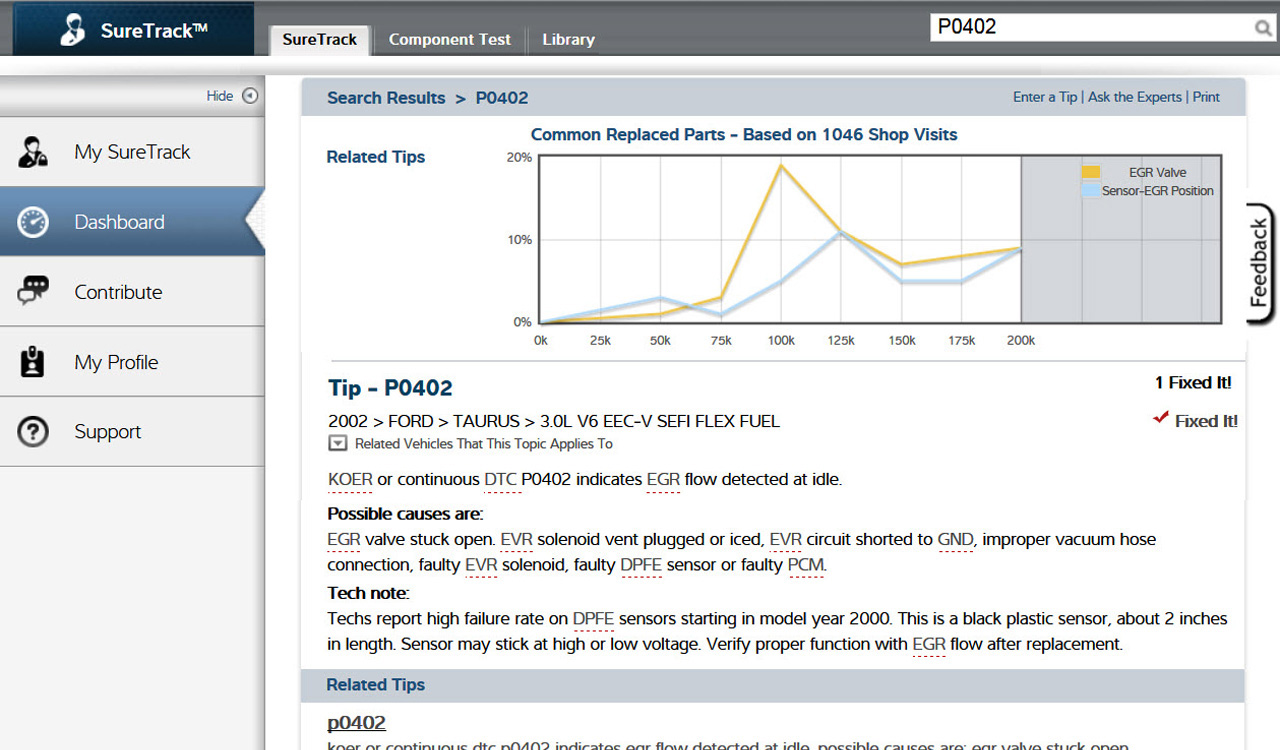Viewport: 1280px width, 750px height.
Task: Toggle the Fixed It! checkmark
Action: (x=1161, y=419)
